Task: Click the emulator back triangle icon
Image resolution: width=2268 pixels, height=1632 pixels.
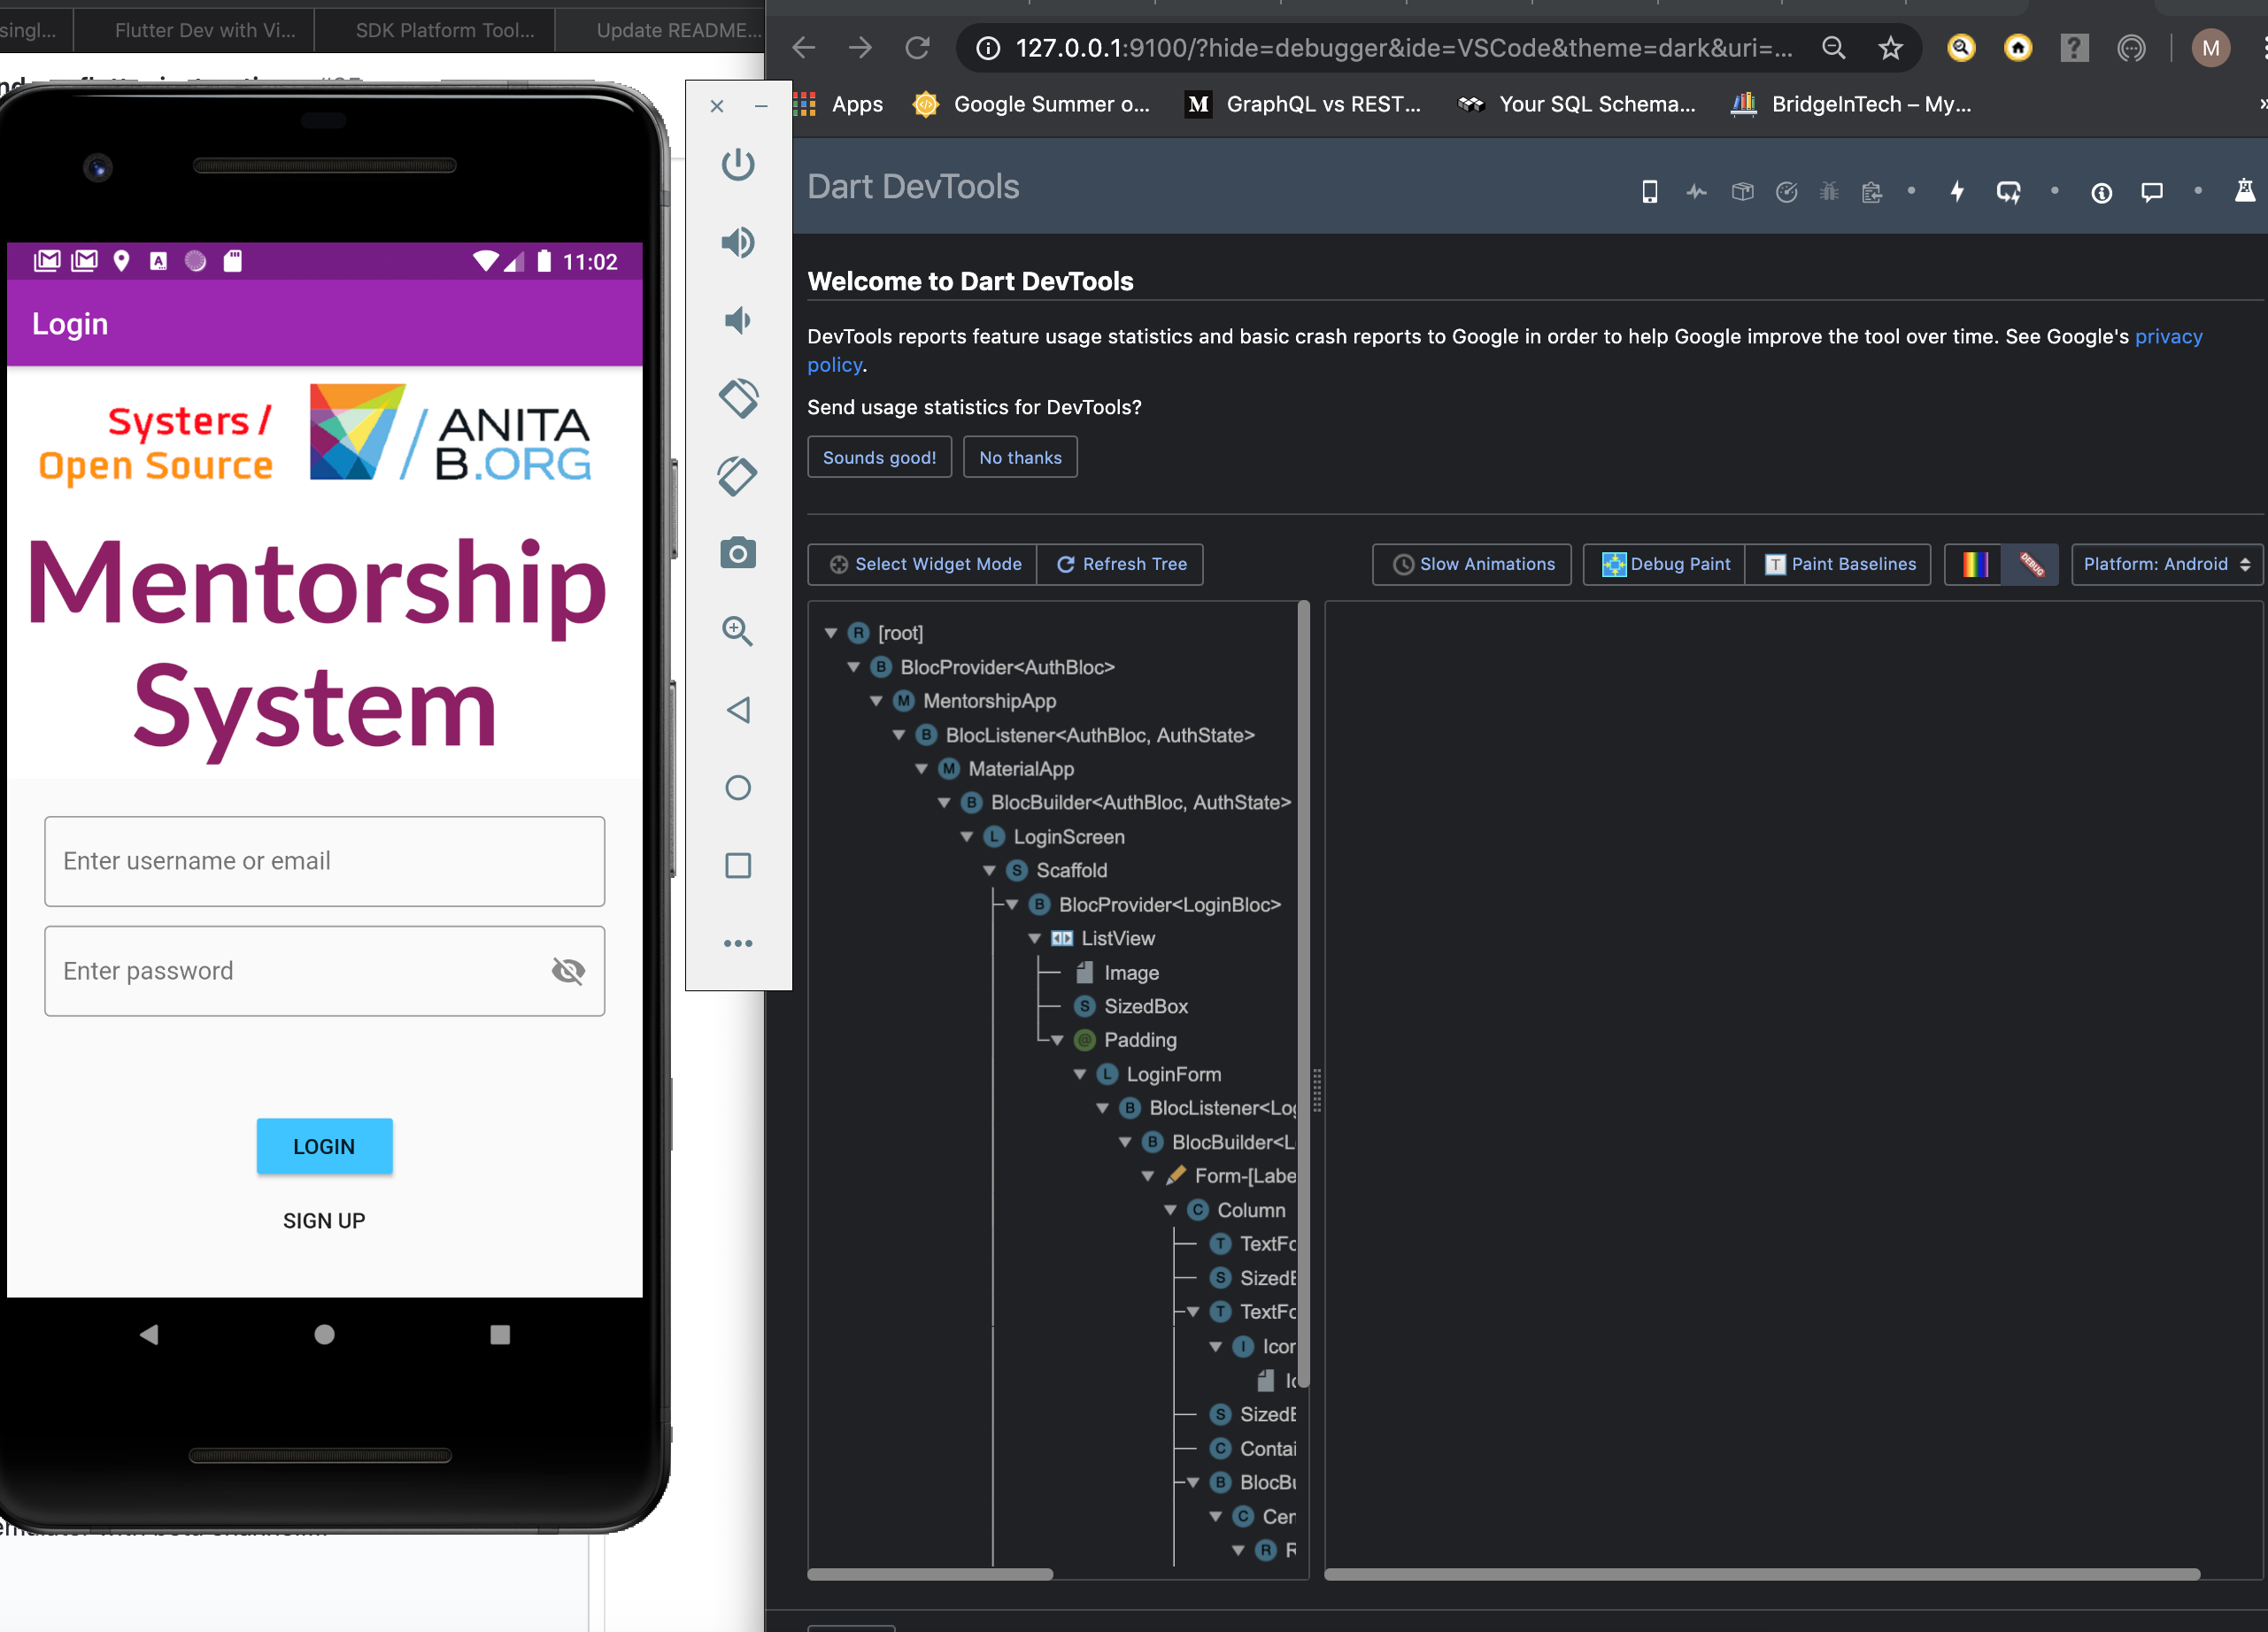Action: pyautogui.click(x=738, y=710)
